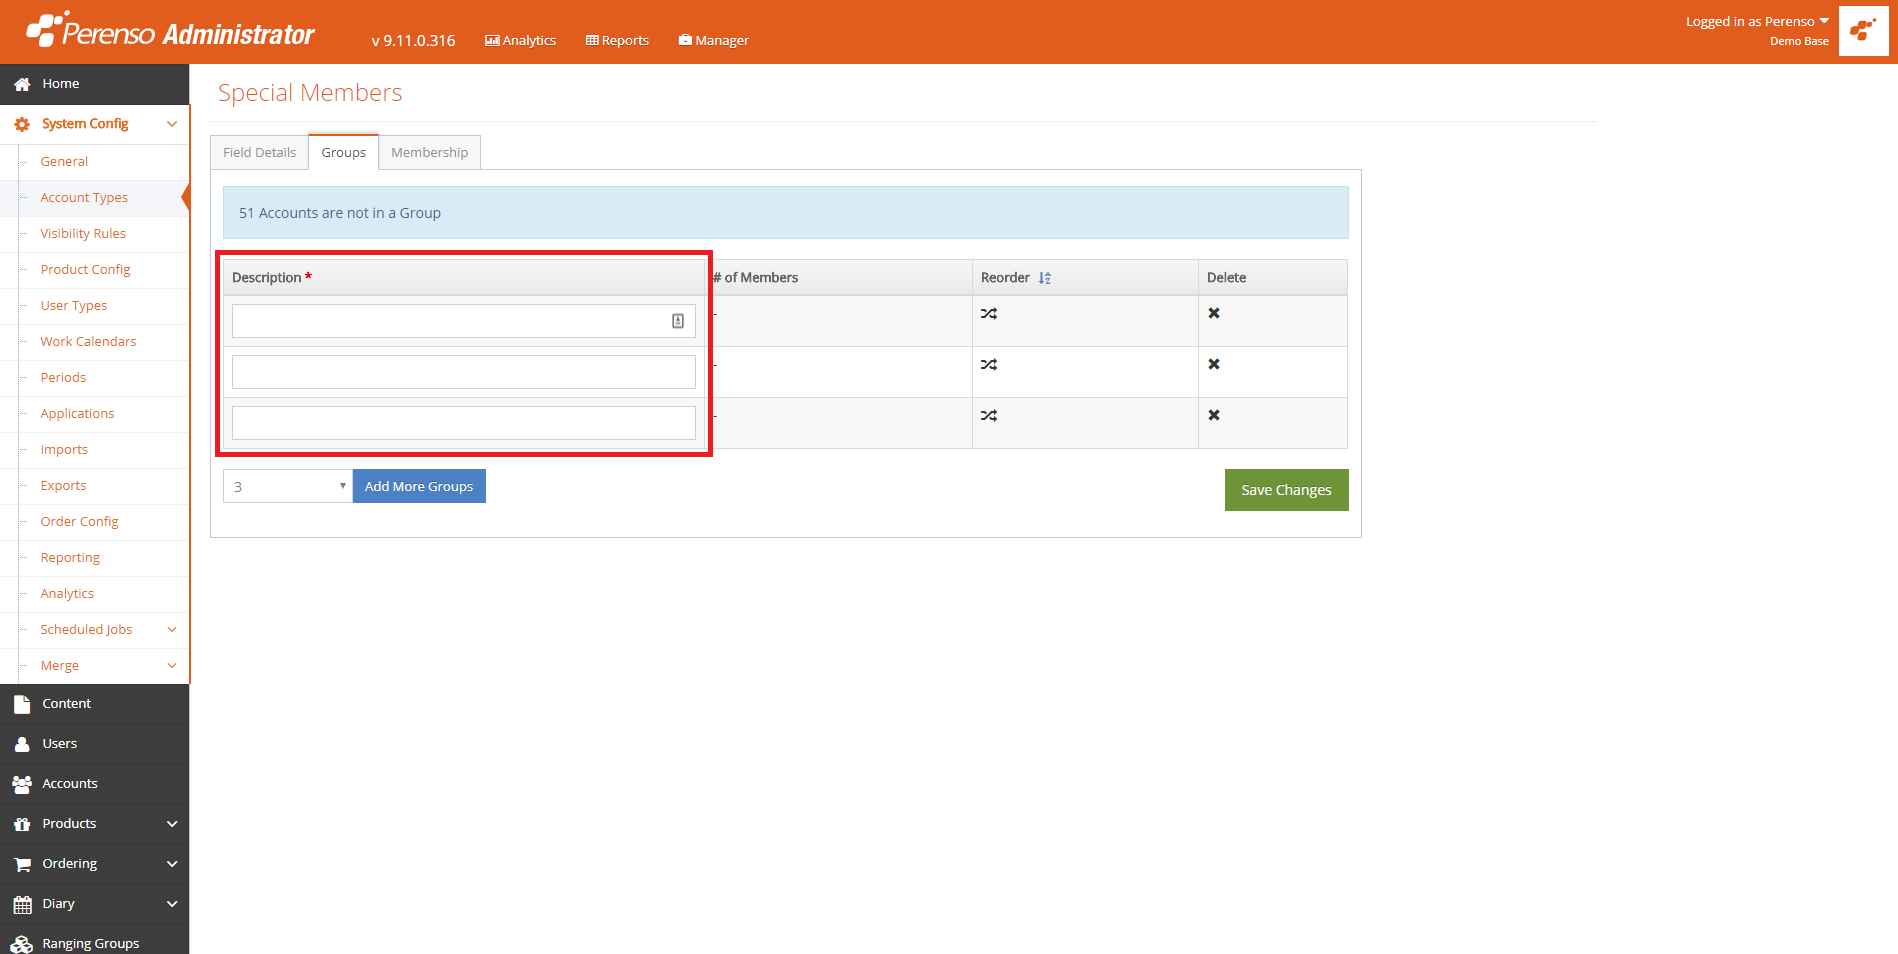The width and height of the screenshot is (1898, 954).
Task: Open Work Calendars page
Action: coord(88,341)
